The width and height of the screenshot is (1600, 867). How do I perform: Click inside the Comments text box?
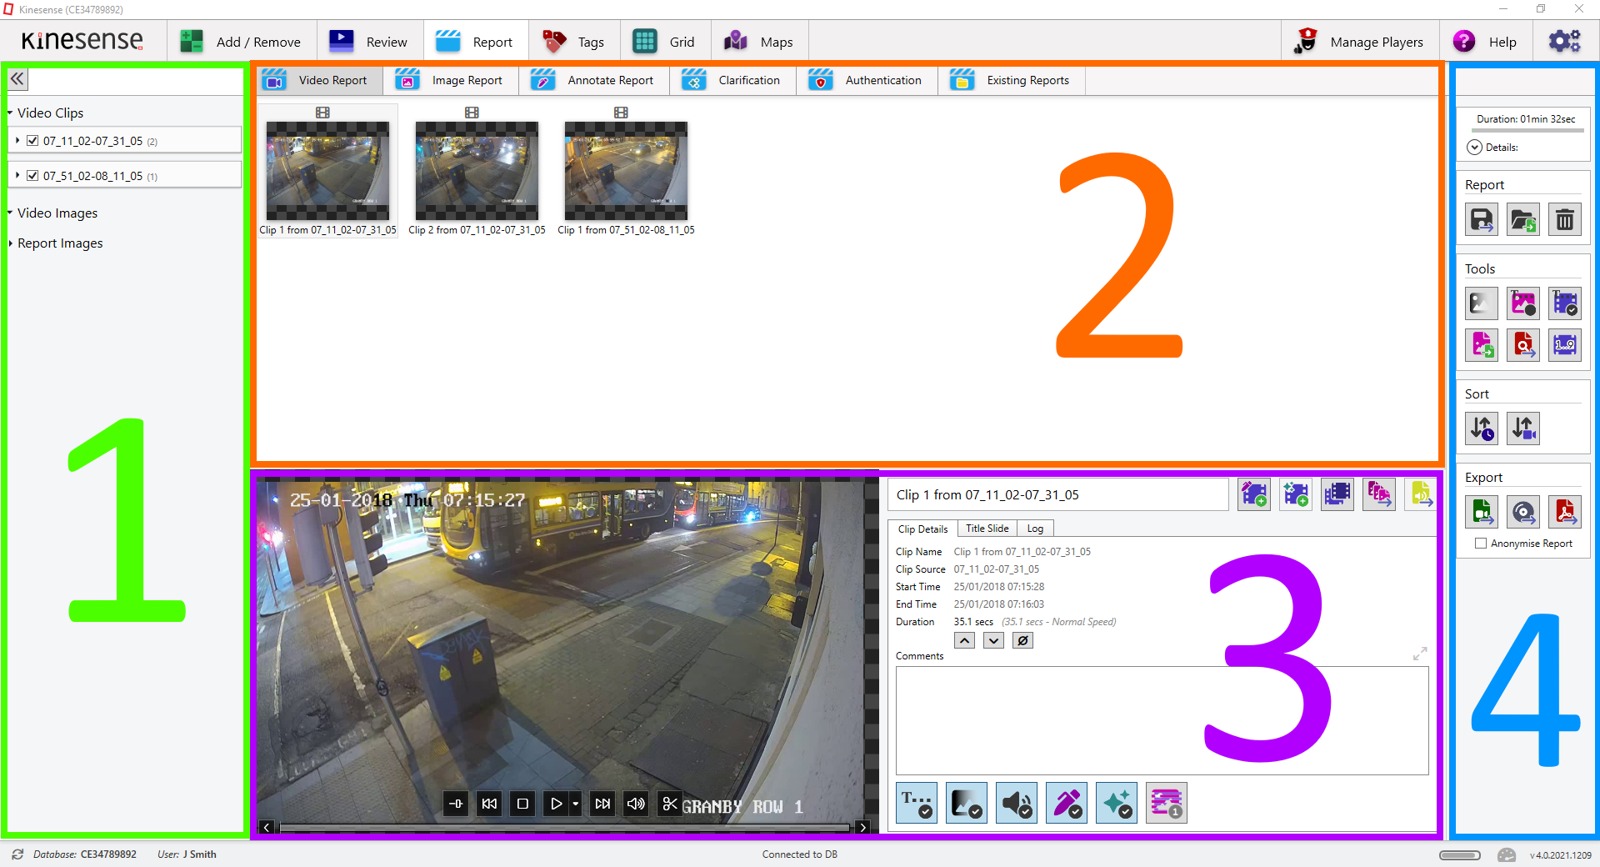[x=1162, y=720]
